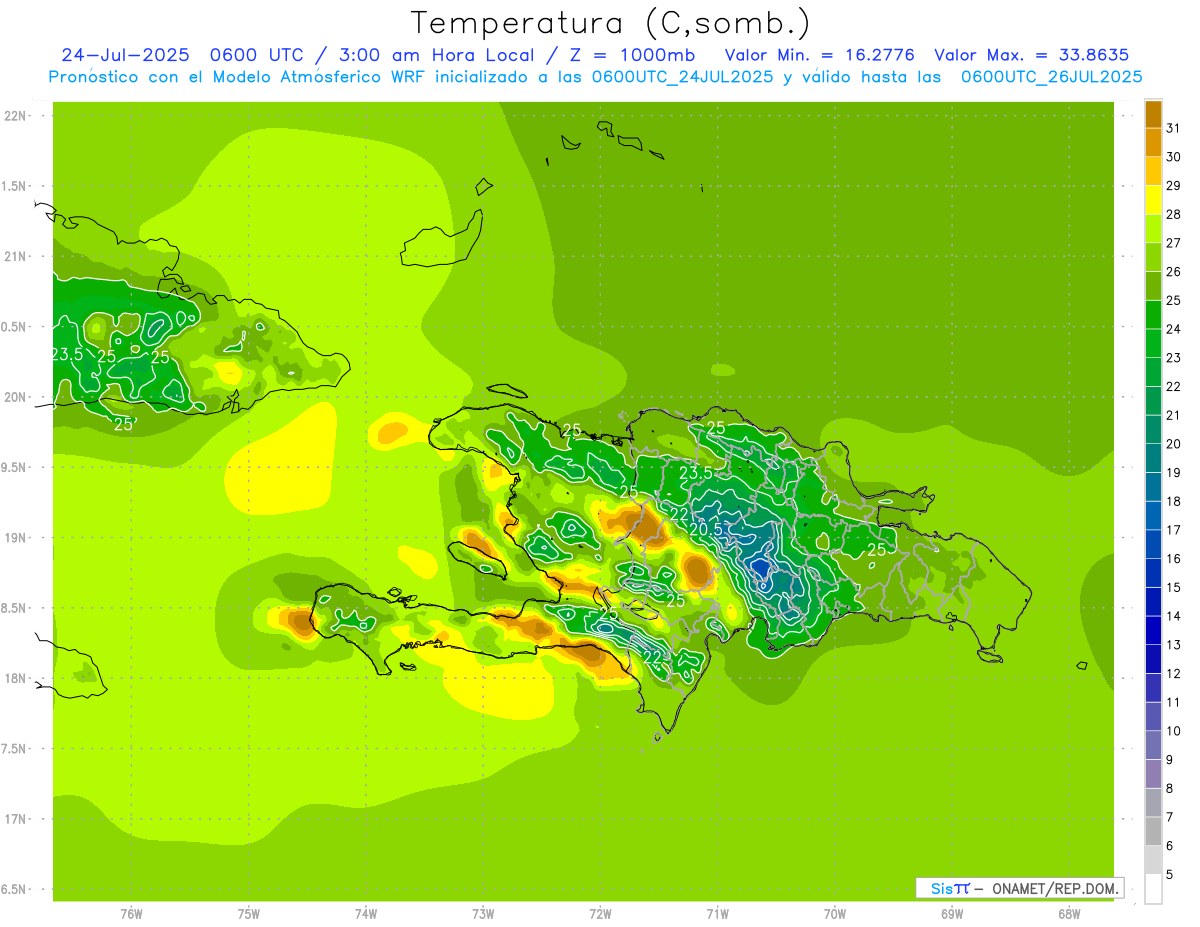Click 'Pronóstico con el Modelo Atmósferico WRF' text

click(239, 77)
